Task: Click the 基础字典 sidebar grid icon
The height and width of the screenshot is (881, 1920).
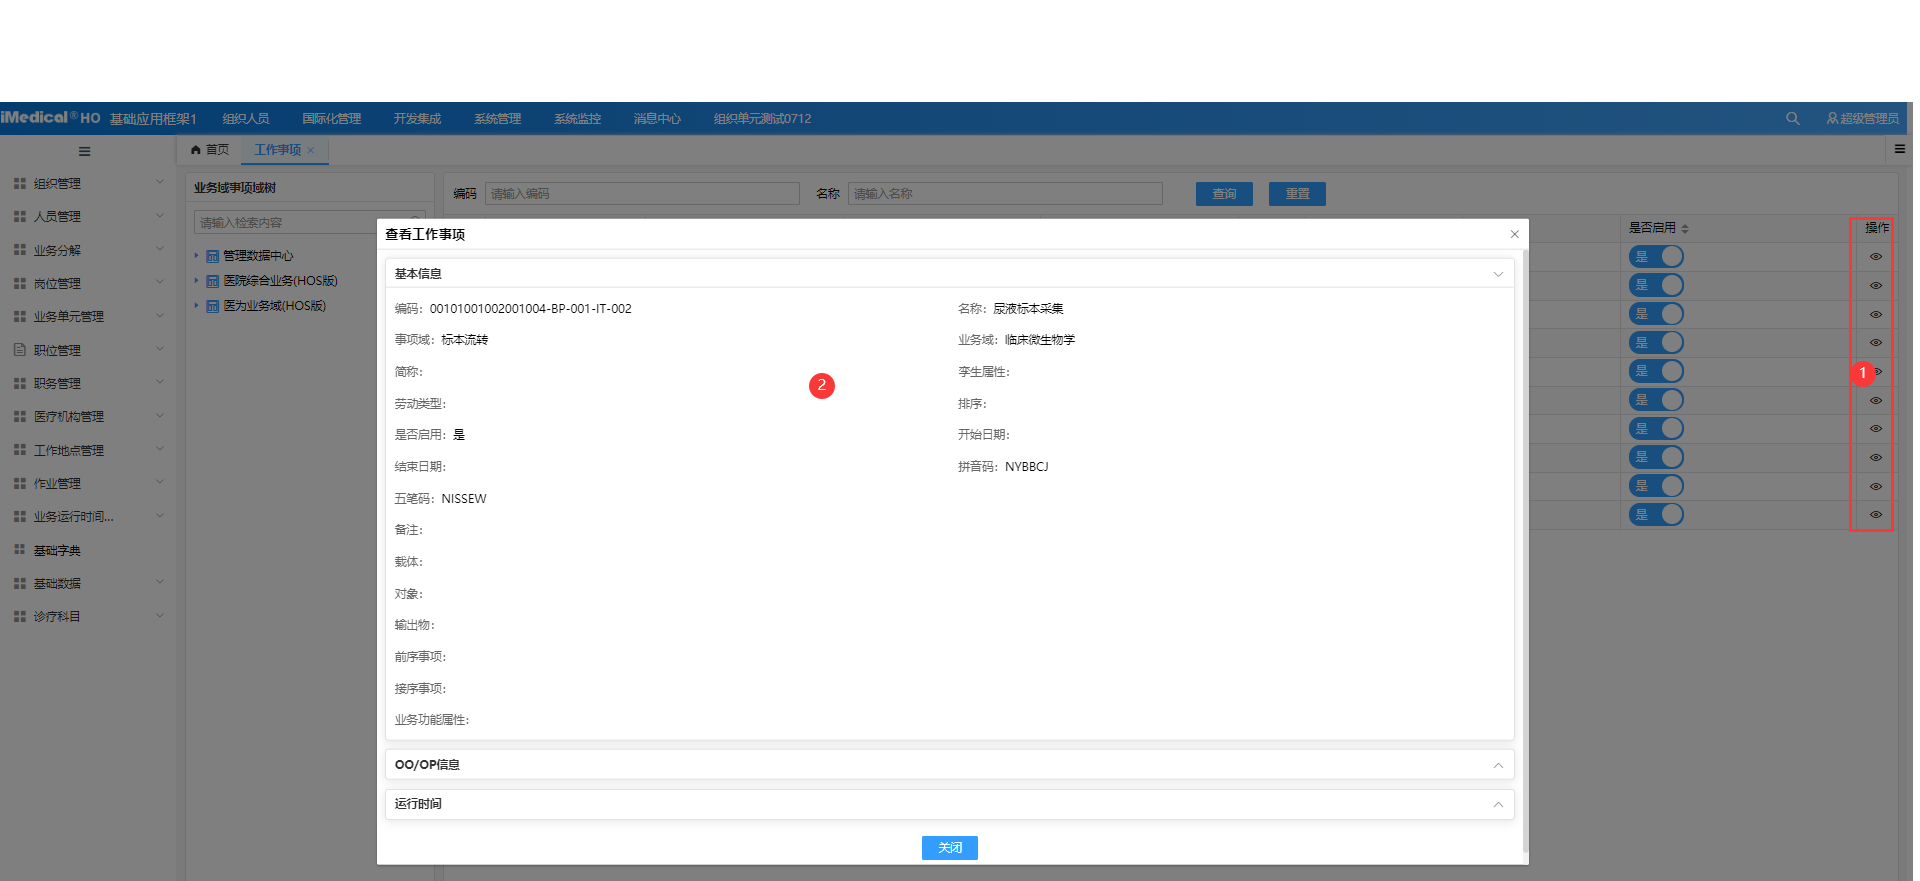Action: pos(20,550)
